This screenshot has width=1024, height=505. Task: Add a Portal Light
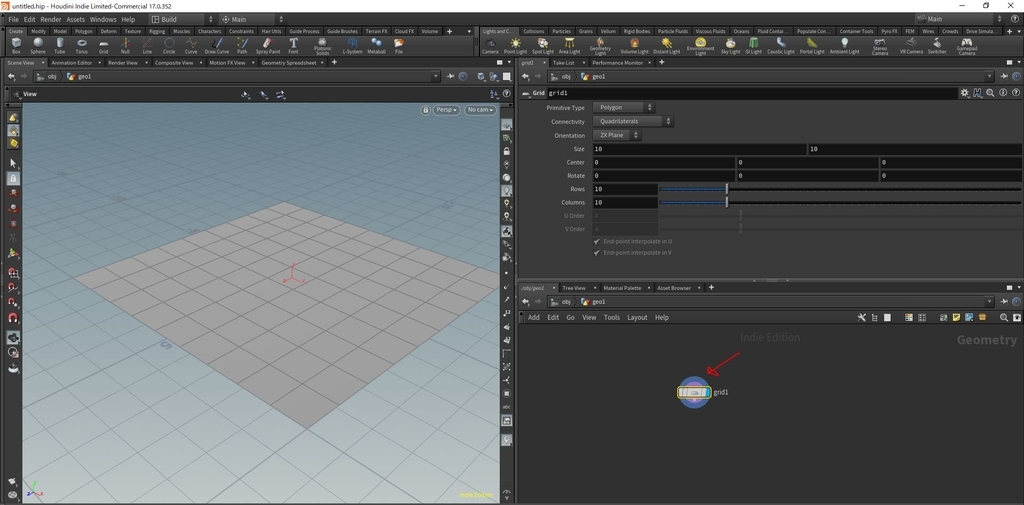coord(812,45)
